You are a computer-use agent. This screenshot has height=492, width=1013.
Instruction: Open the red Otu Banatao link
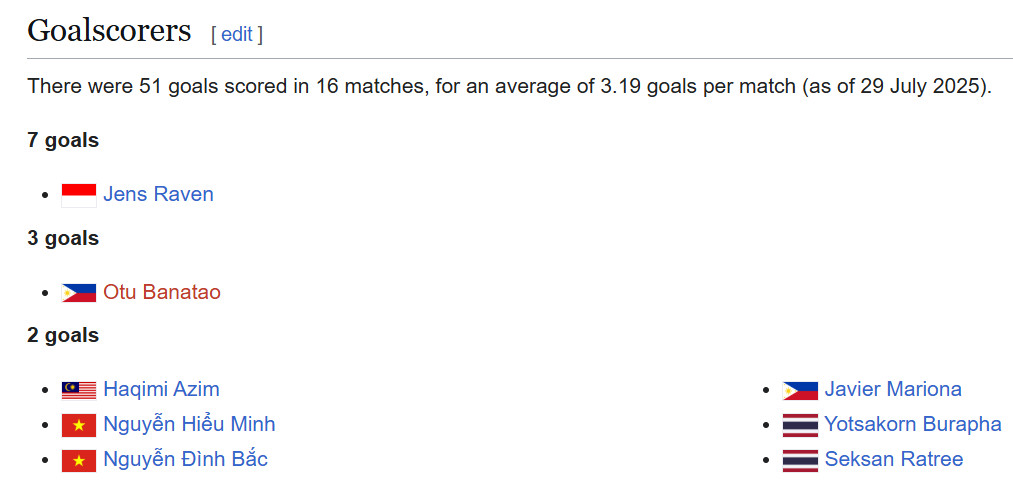pos(162,292)
